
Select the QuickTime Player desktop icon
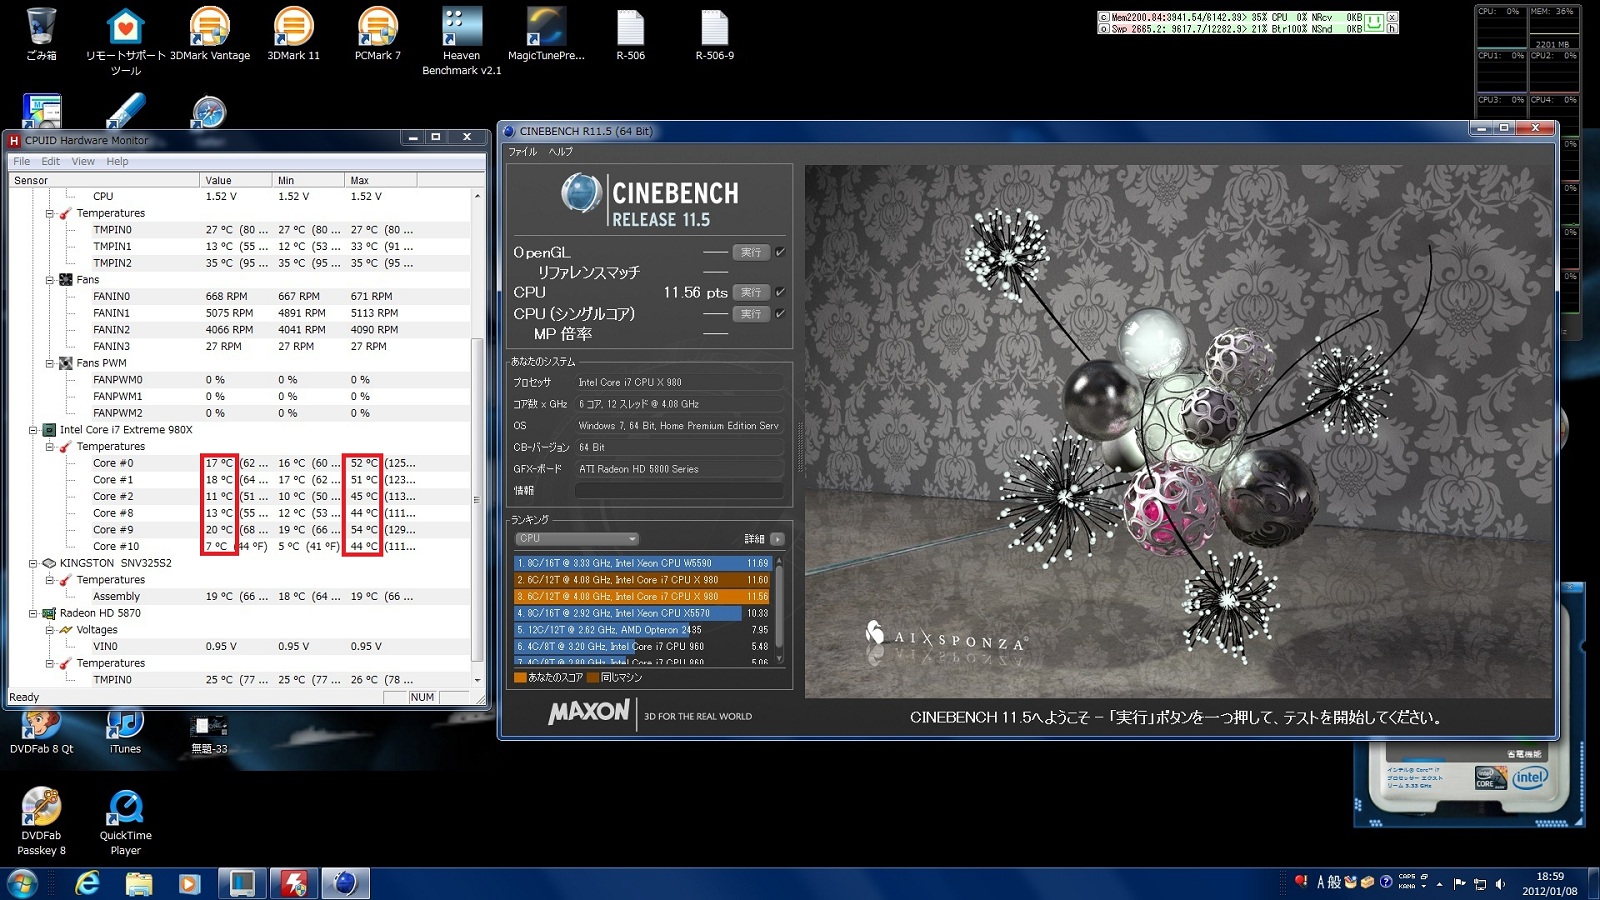coord(126,822)
